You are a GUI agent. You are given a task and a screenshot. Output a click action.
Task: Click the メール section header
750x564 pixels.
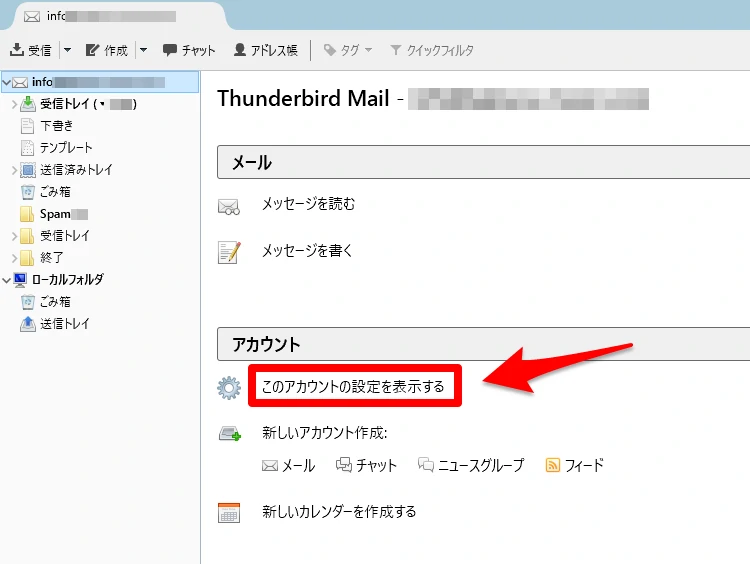(484, 162)
